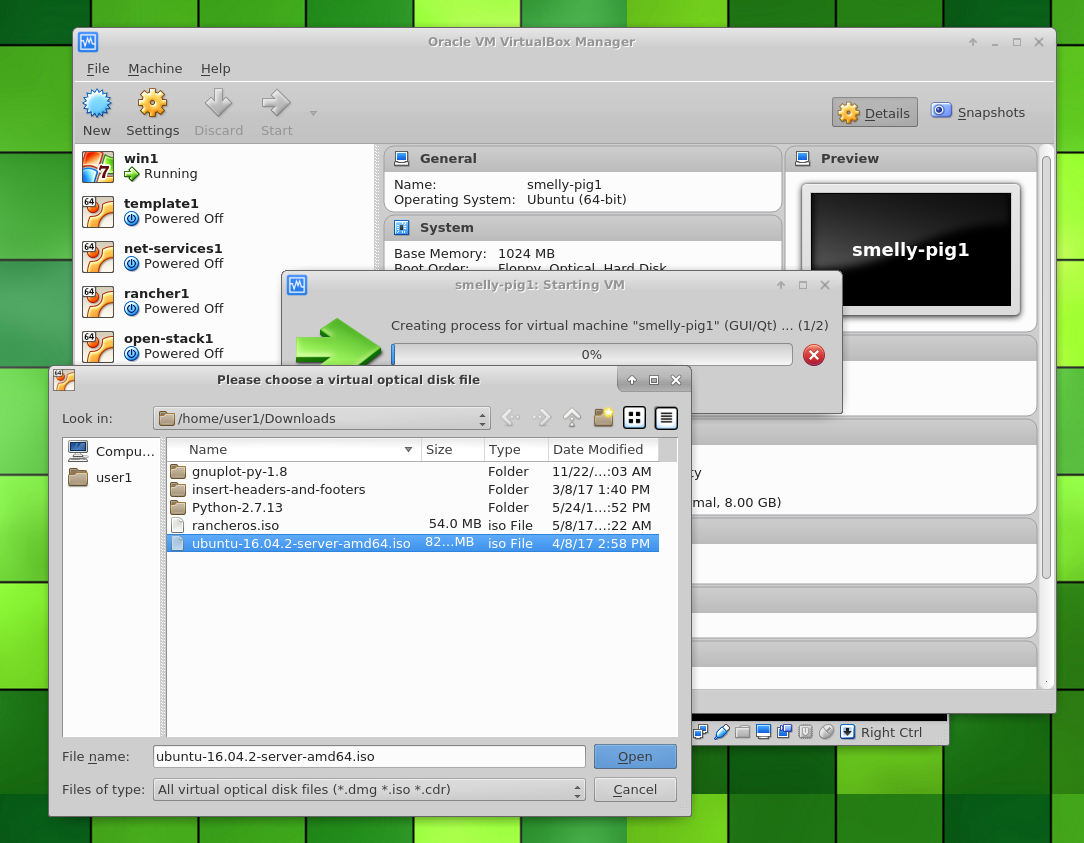
Task: Open the File menu
Action: click(97, 68)
